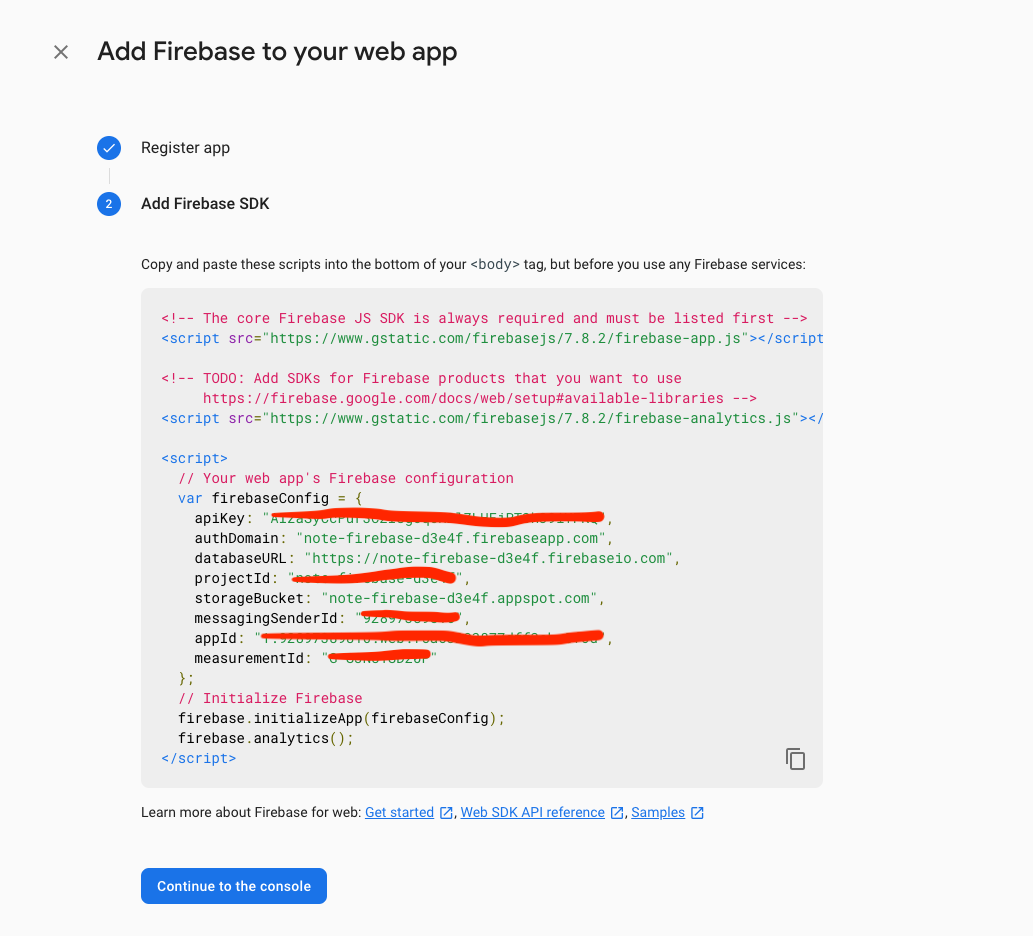Open the Web SDK API reference link
Image resolution: width=1033 pixels, height=936 pixels.
click(532, 813)
